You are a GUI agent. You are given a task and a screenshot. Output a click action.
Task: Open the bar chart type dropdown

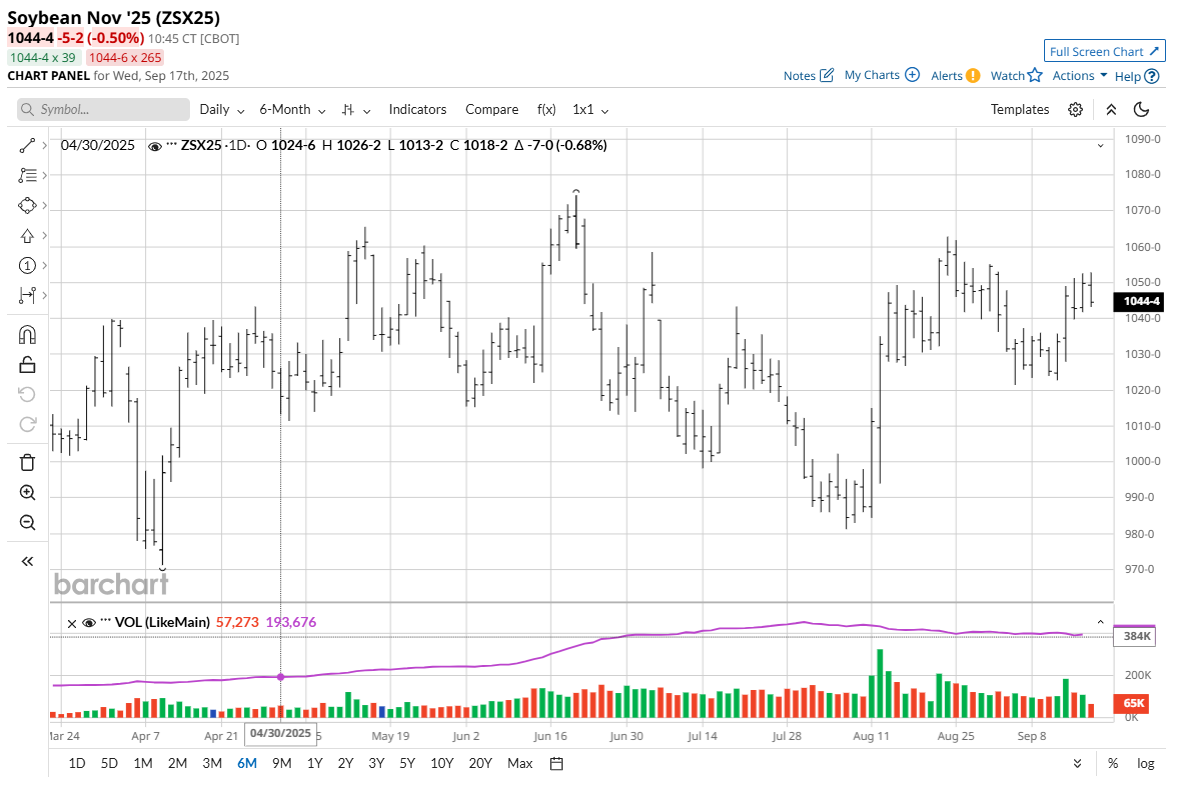pos(355,109)
